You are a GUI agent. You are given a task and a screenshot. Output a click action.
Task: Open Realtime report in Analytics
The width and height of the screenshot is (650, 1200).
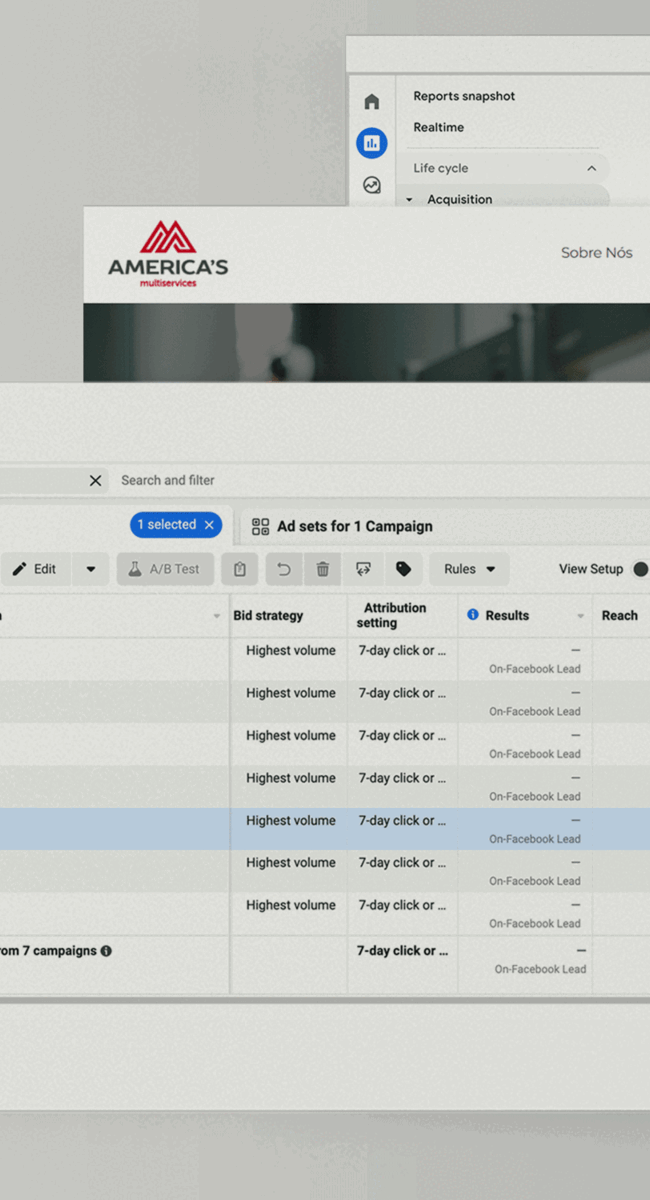point(438,127)
